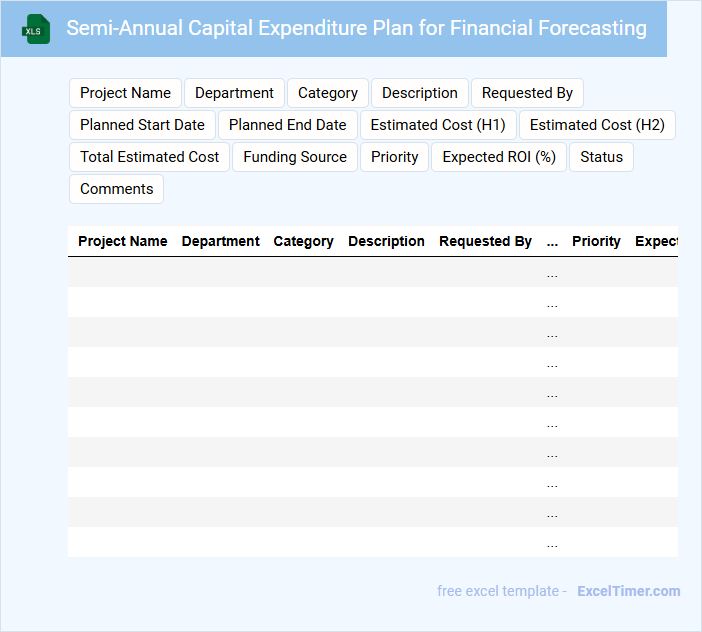
Task: Select the Estimated Cost (H1) tag
Action: click(x=437, y=125)
